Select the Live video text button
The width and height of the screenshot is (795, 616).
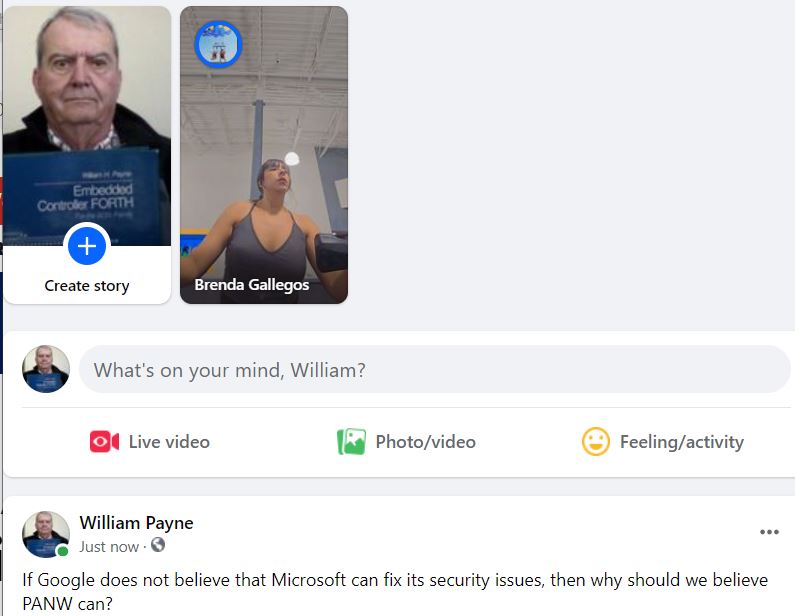(x=169, y=442)
